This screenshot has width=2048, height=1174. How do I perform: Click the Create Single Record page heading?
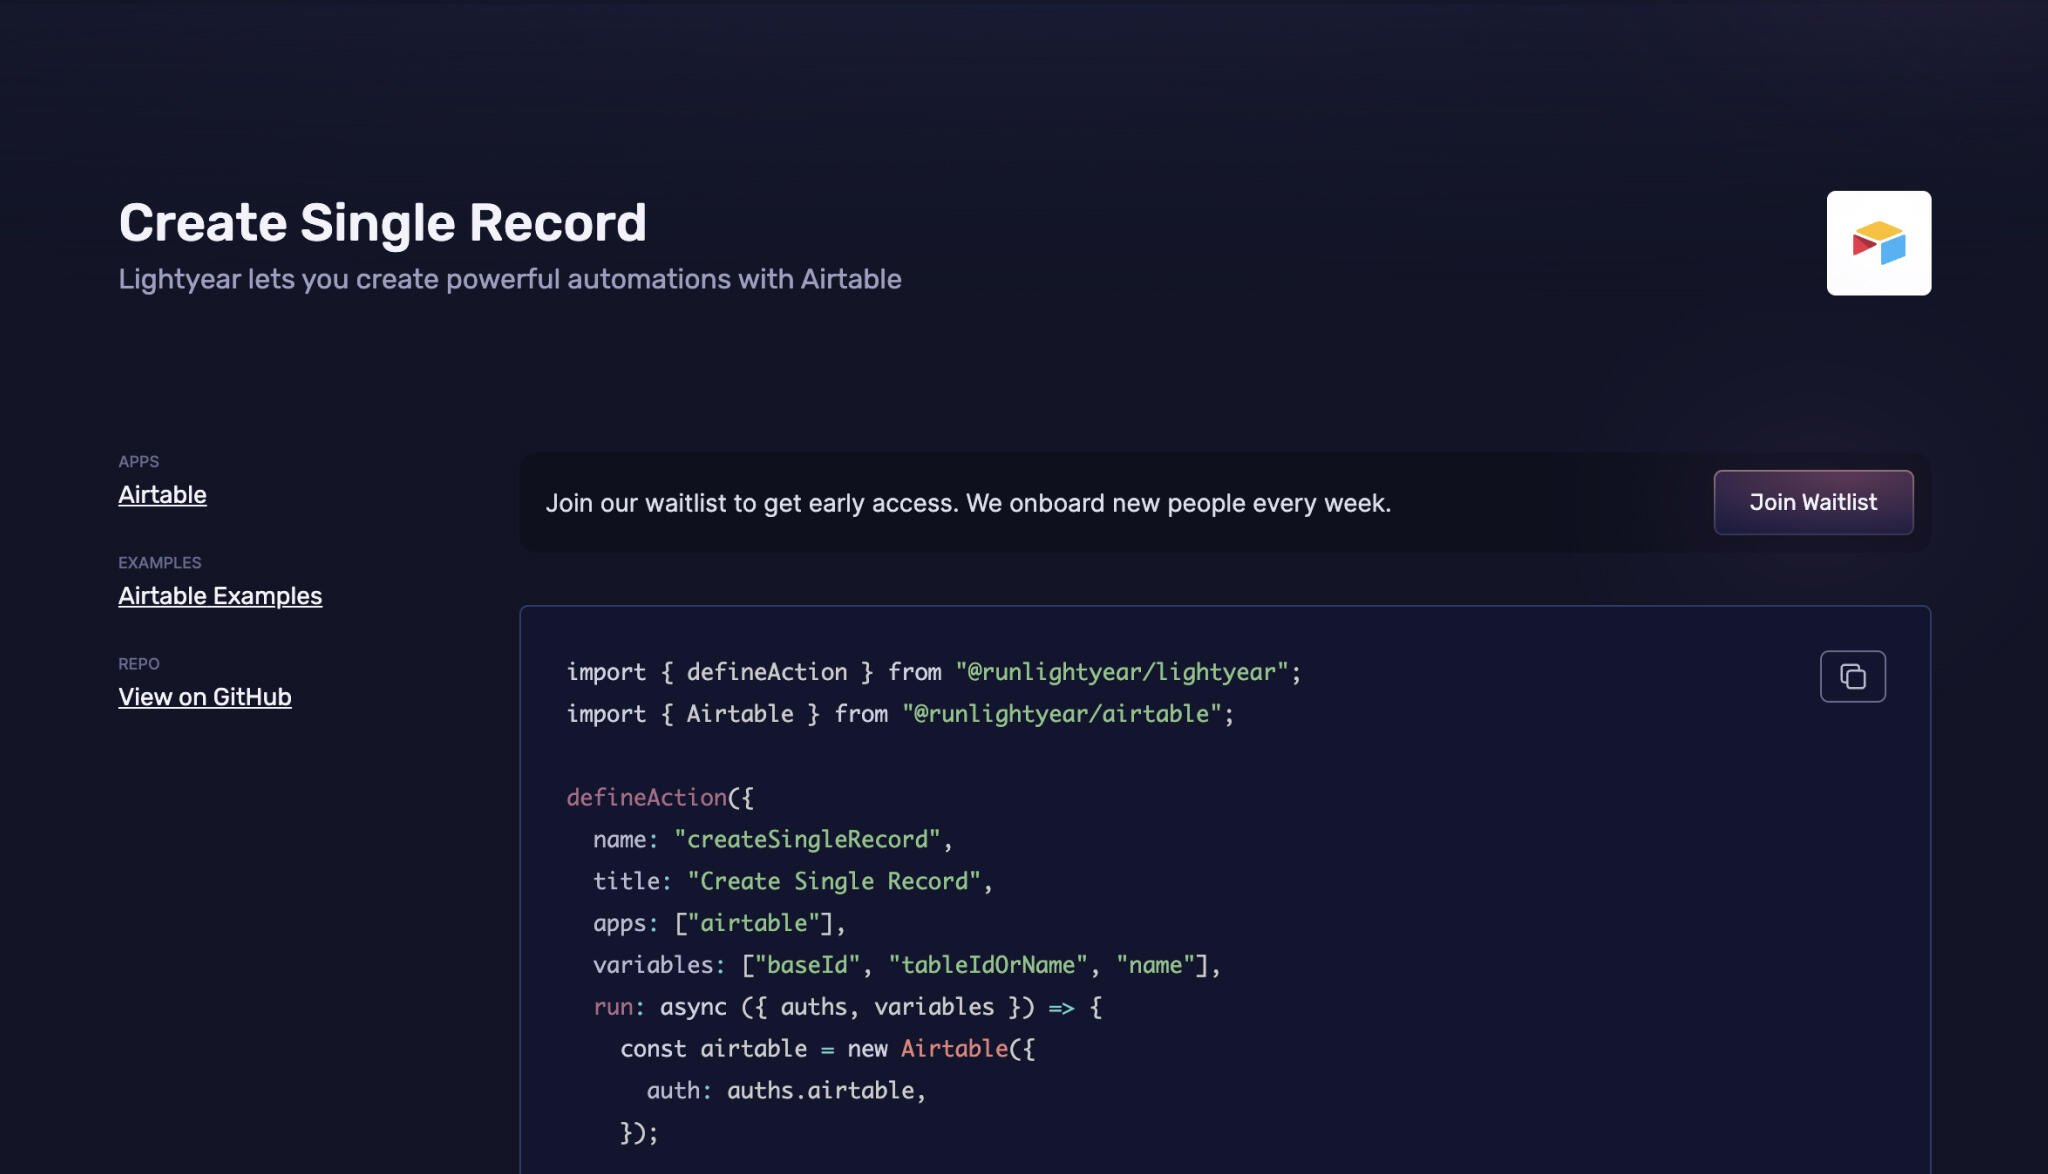[x=383, y=222]
